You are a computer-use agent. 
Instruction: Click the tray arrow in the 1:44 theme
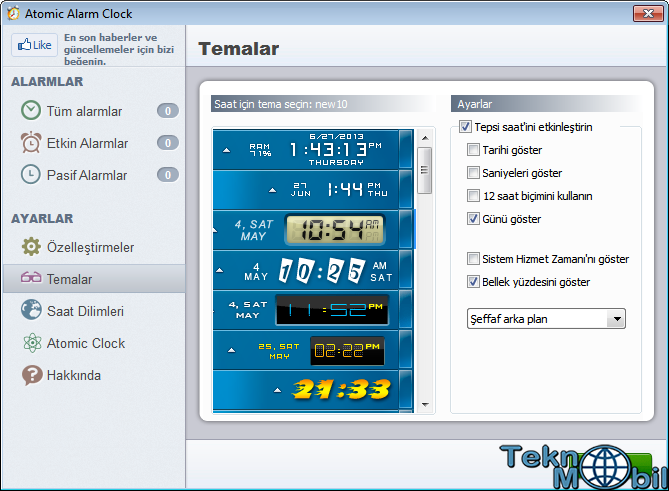[272, 190]
